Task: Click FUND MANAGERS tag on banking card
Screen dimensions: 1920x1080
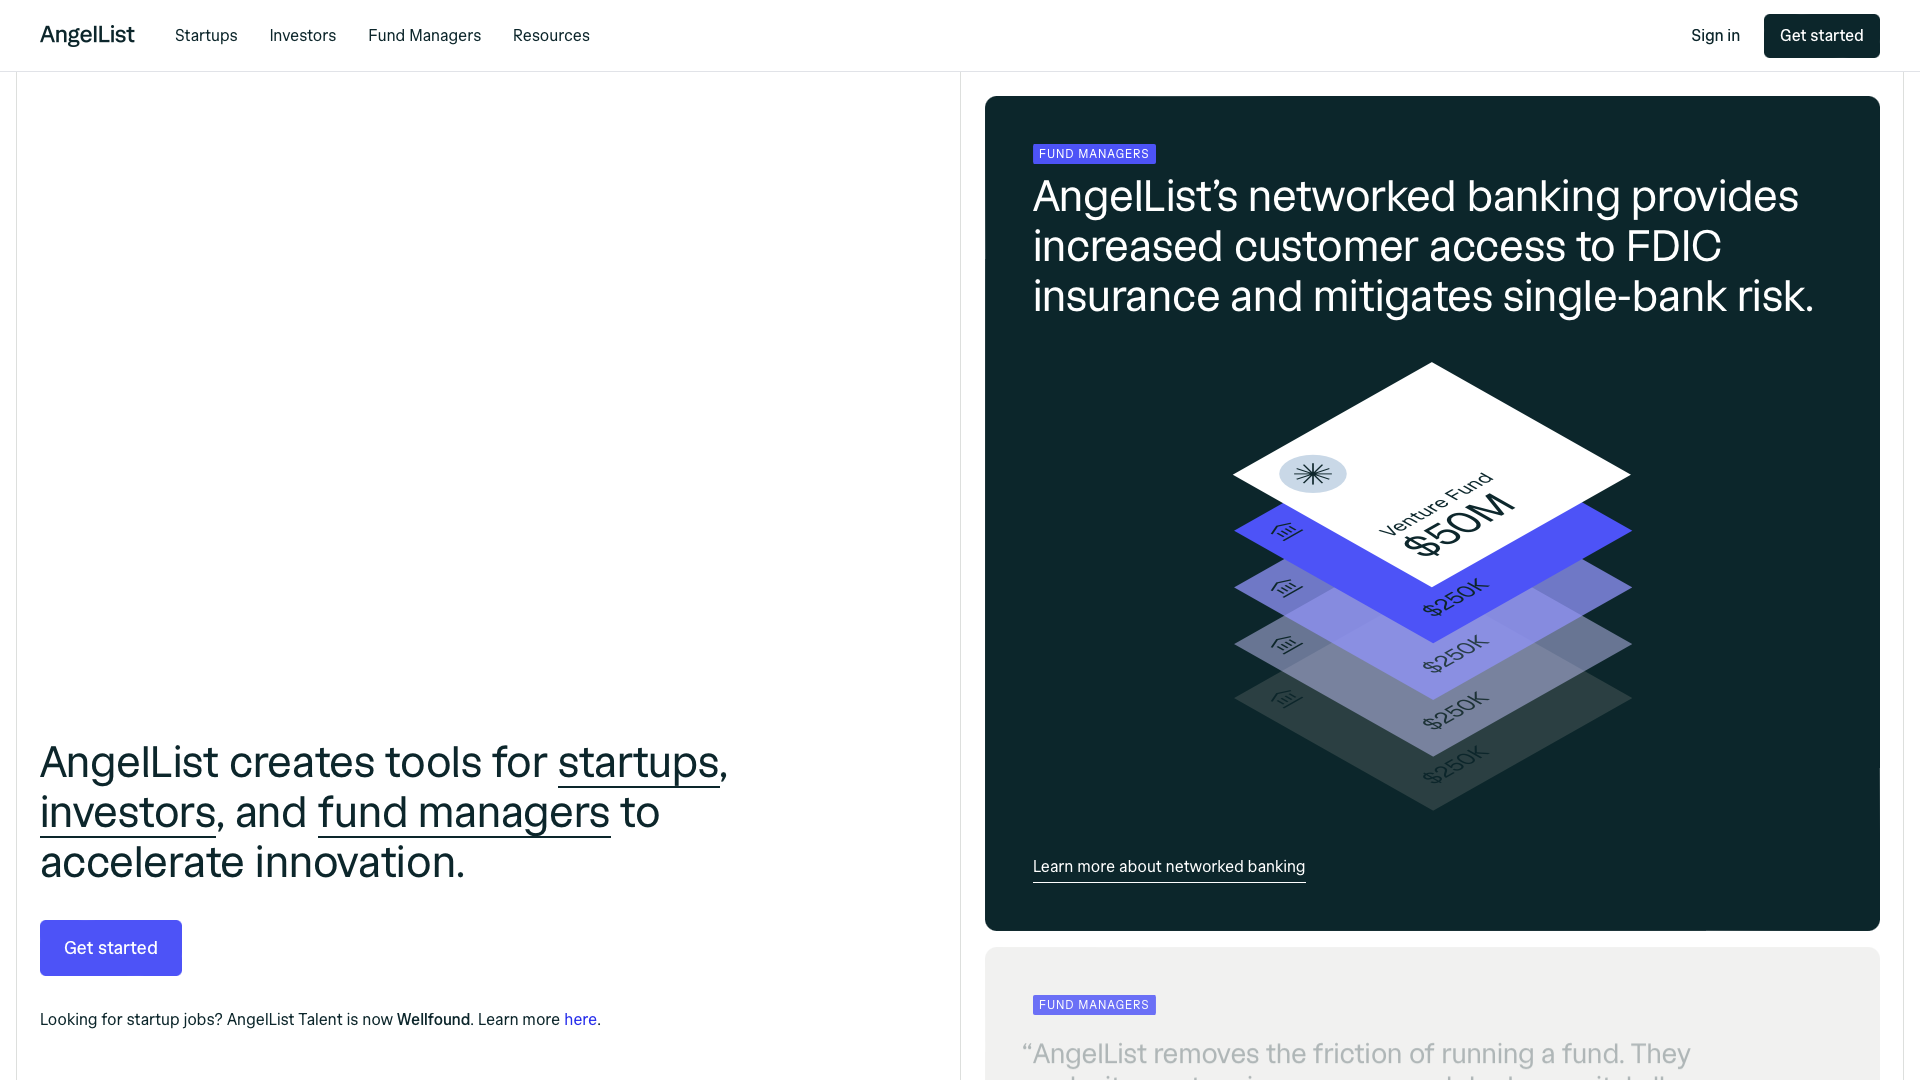Action: pyautogui.click(x=1094, y=154)
